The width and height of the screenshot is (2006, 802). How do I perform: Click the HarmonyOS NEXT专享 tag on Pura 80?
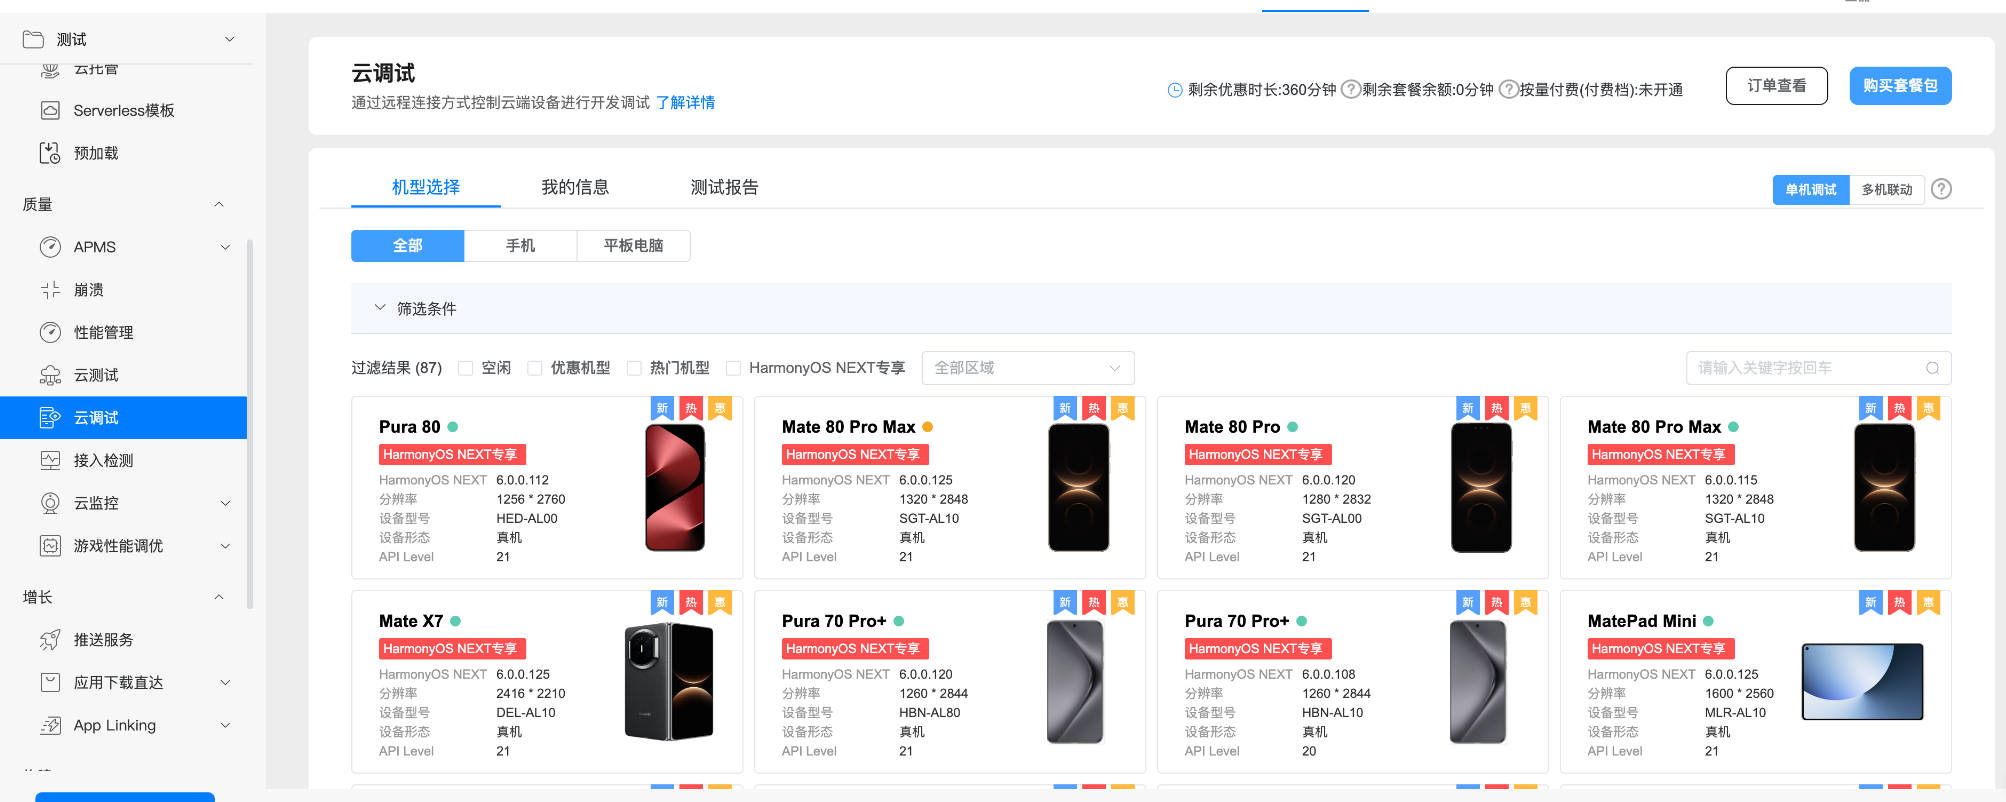coord(452,454)
